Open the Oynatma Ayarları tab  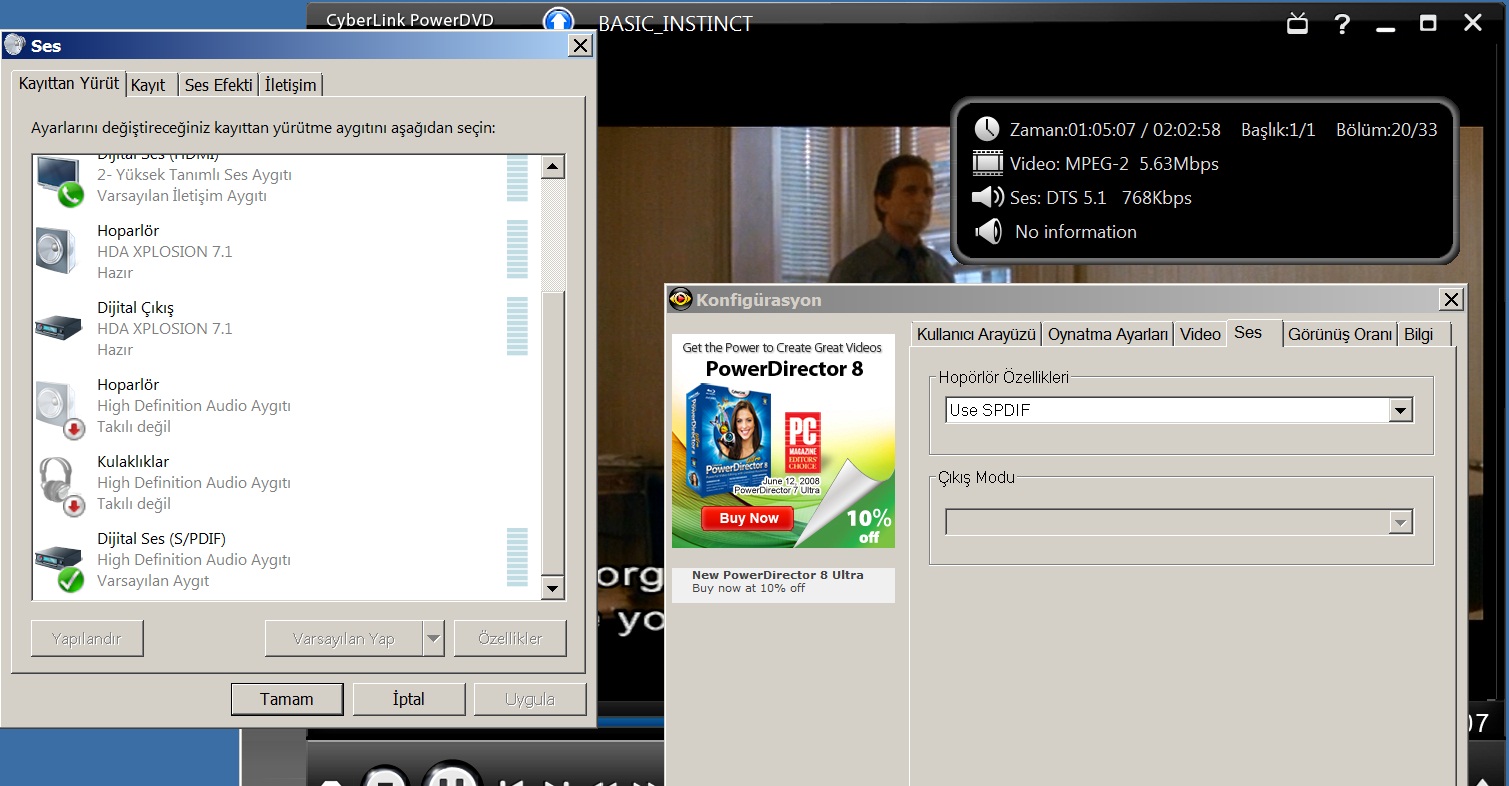[1107, 334]
